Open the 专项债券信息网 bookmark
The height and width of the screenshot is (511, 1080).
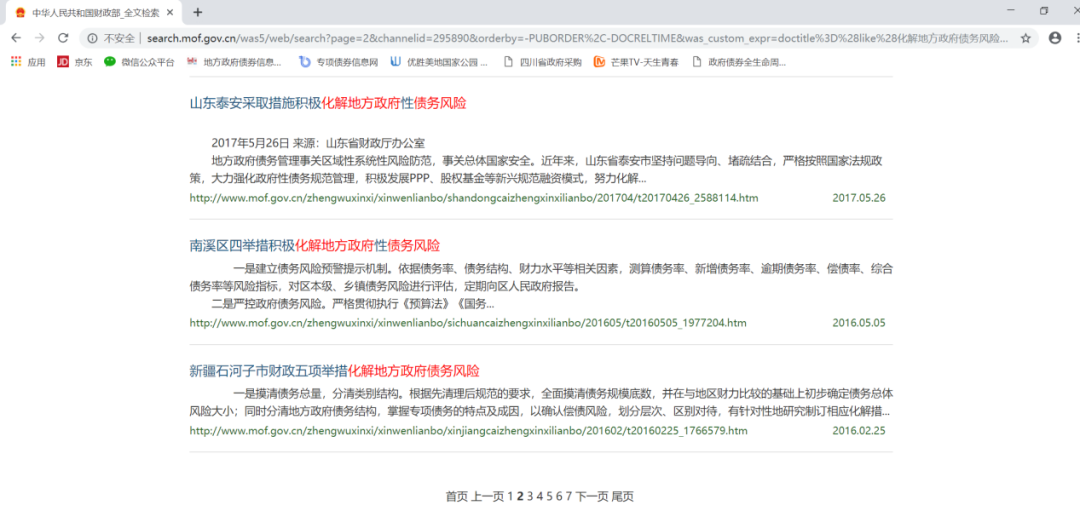pyautogui.click(x=339, y=62)
